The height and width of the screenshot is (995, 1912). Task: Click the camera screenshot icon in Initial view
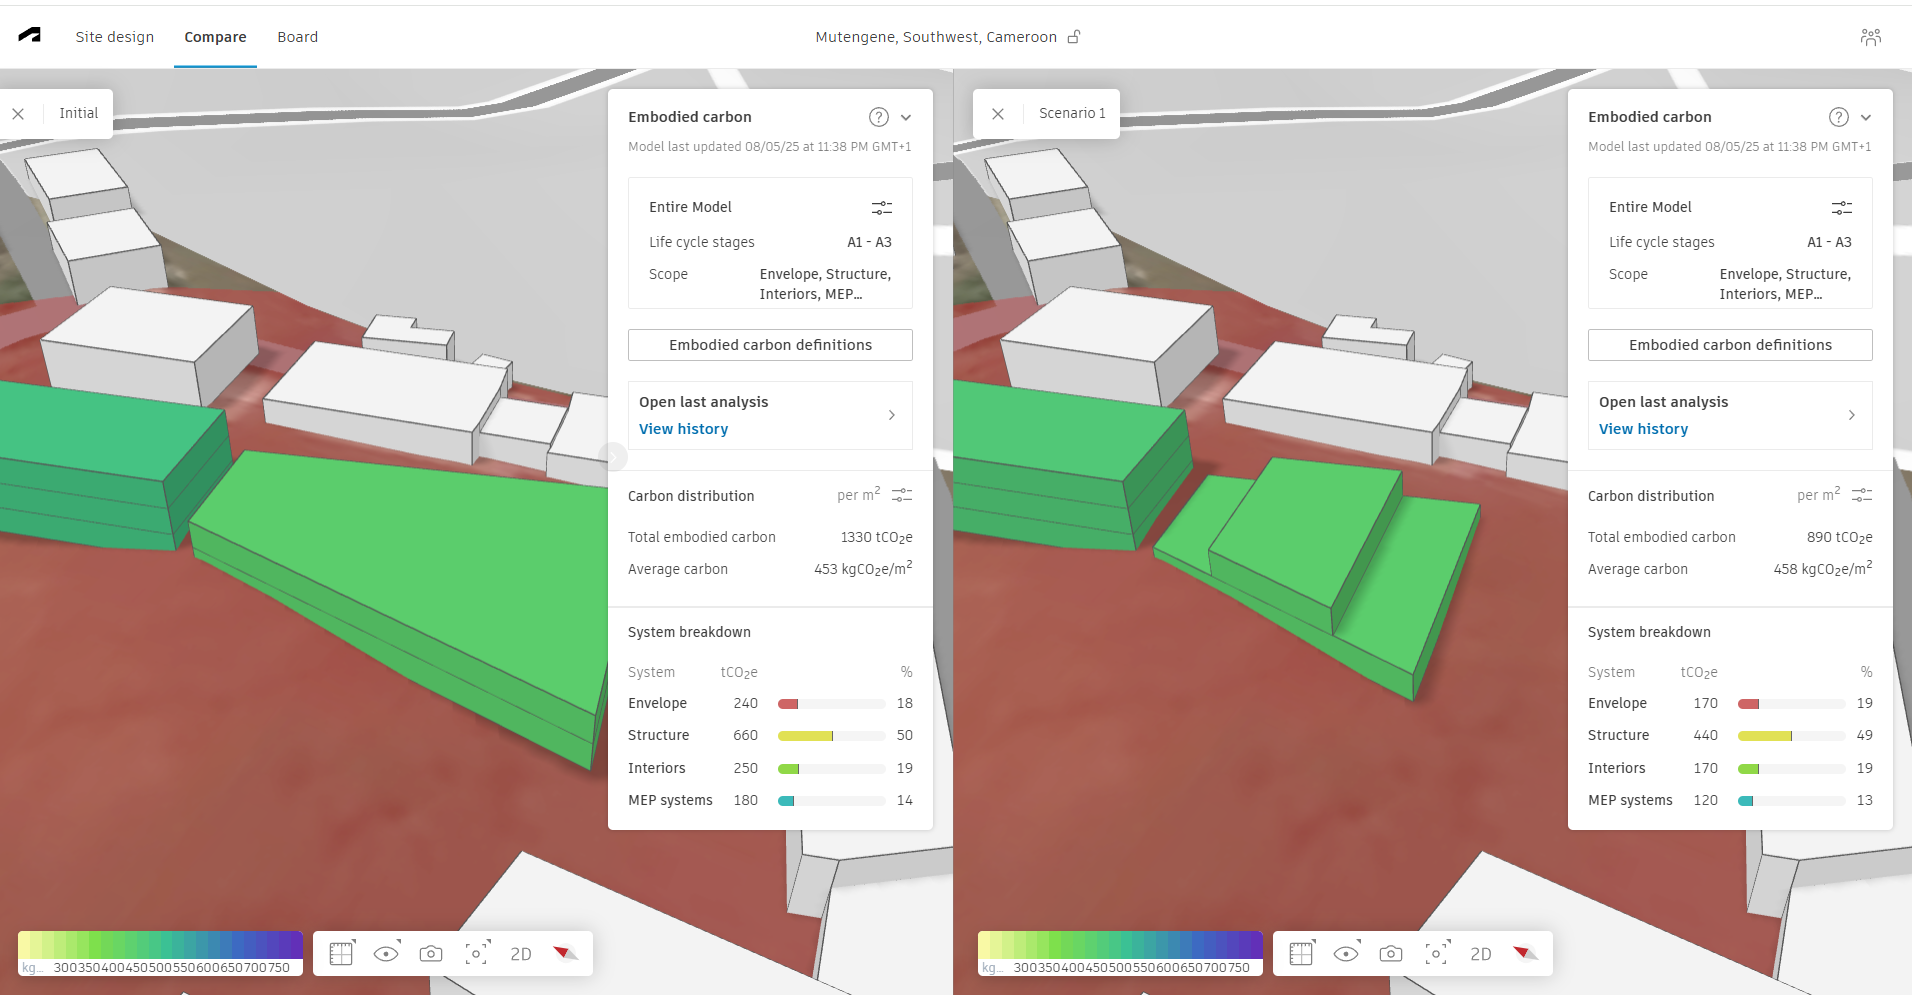tap(431, 954)
